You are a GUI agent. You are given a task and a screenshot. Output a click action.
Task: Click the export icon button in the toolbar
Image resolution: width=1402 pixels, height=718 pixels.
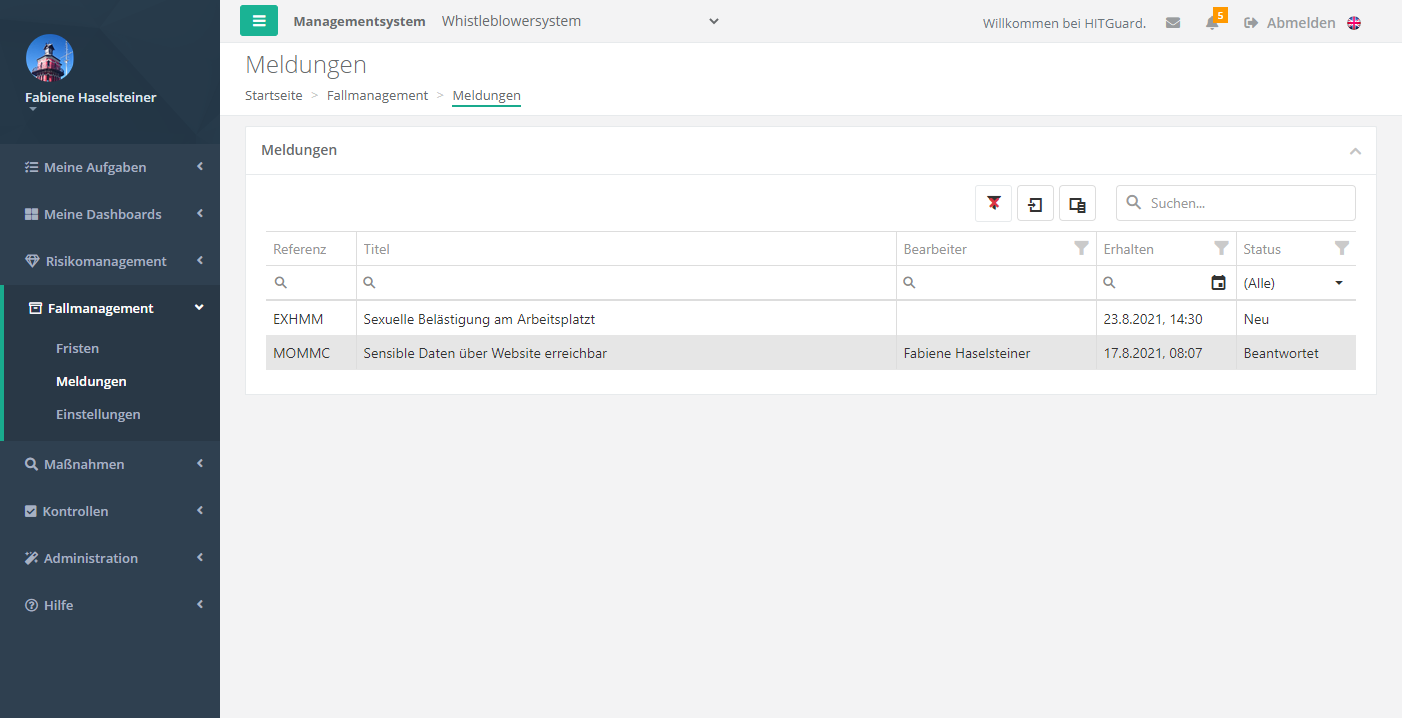pos(1035,203)
